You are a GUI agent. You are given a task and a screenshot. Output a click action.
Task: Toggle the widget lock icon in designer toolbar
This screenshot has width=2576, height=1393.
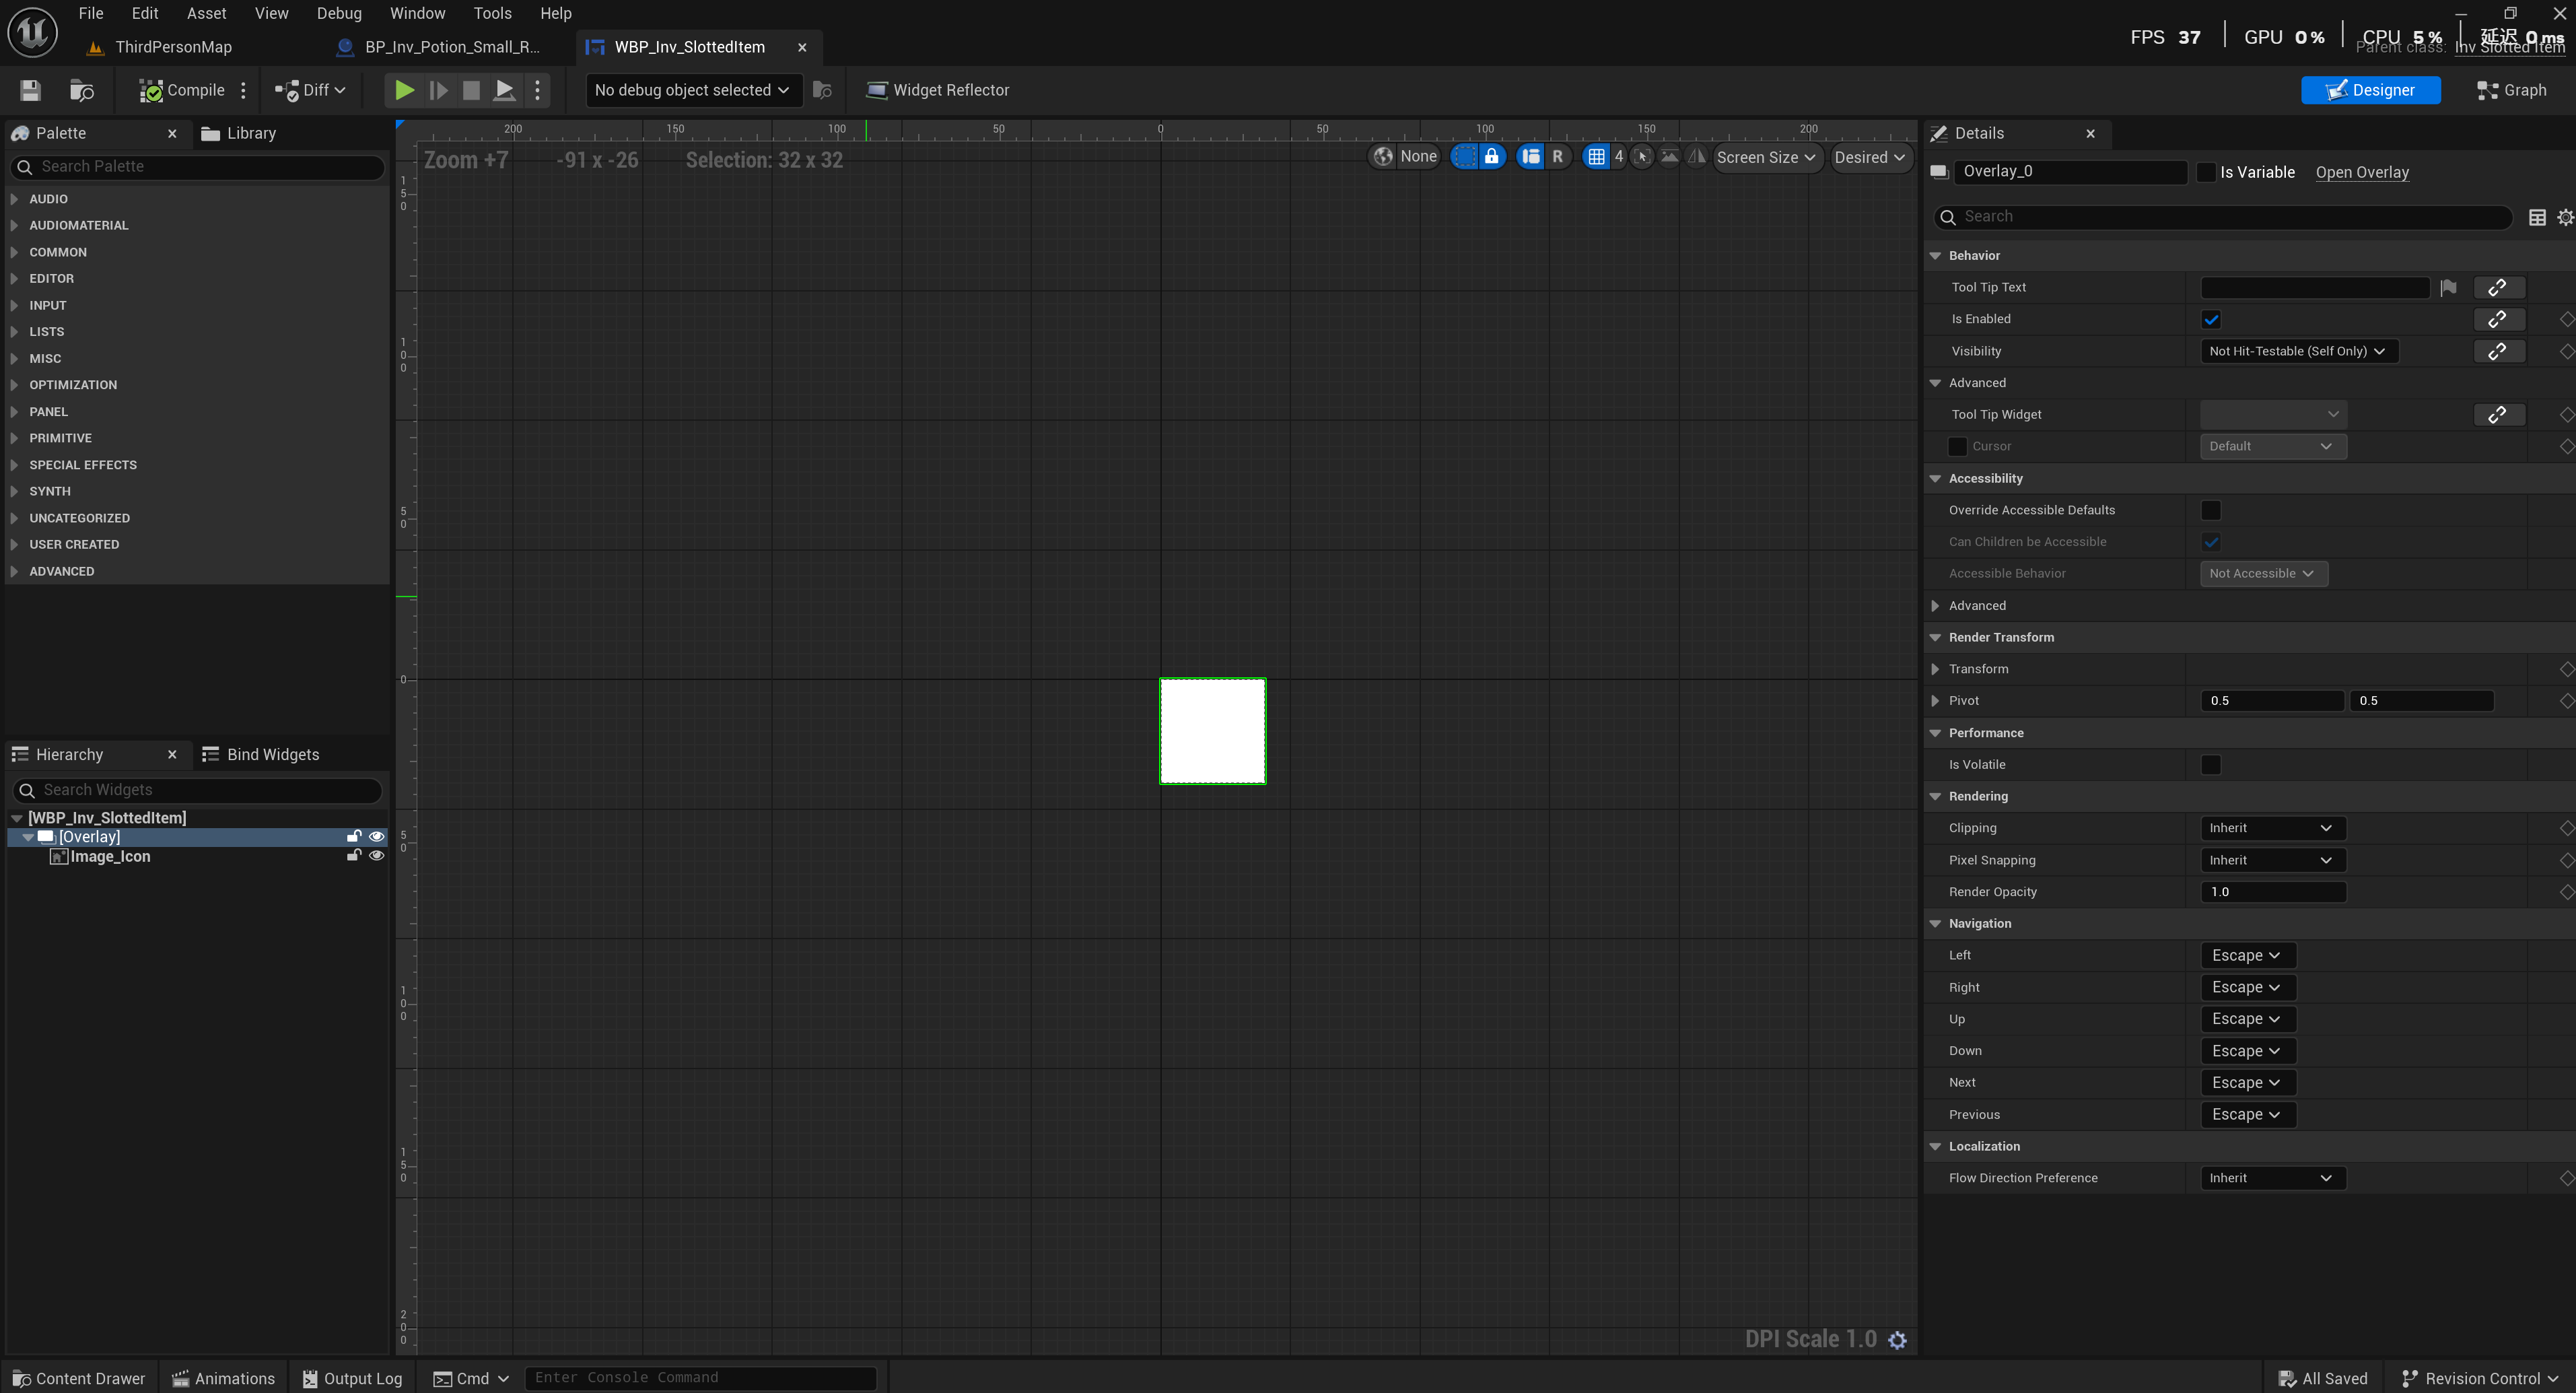pyautogui.click(x=1491, y=157)
